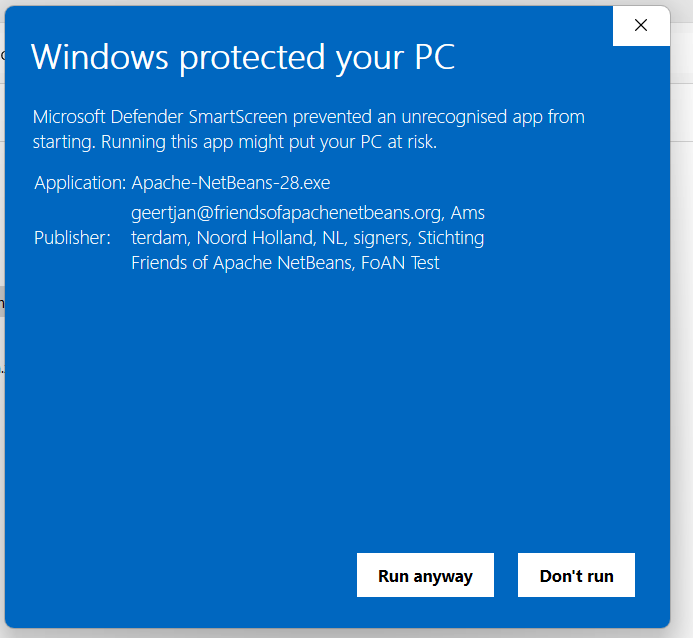Click the Apache-NetBeans-28.exe application name
This screenshot has height=638, width=693.
click(231, 183)
